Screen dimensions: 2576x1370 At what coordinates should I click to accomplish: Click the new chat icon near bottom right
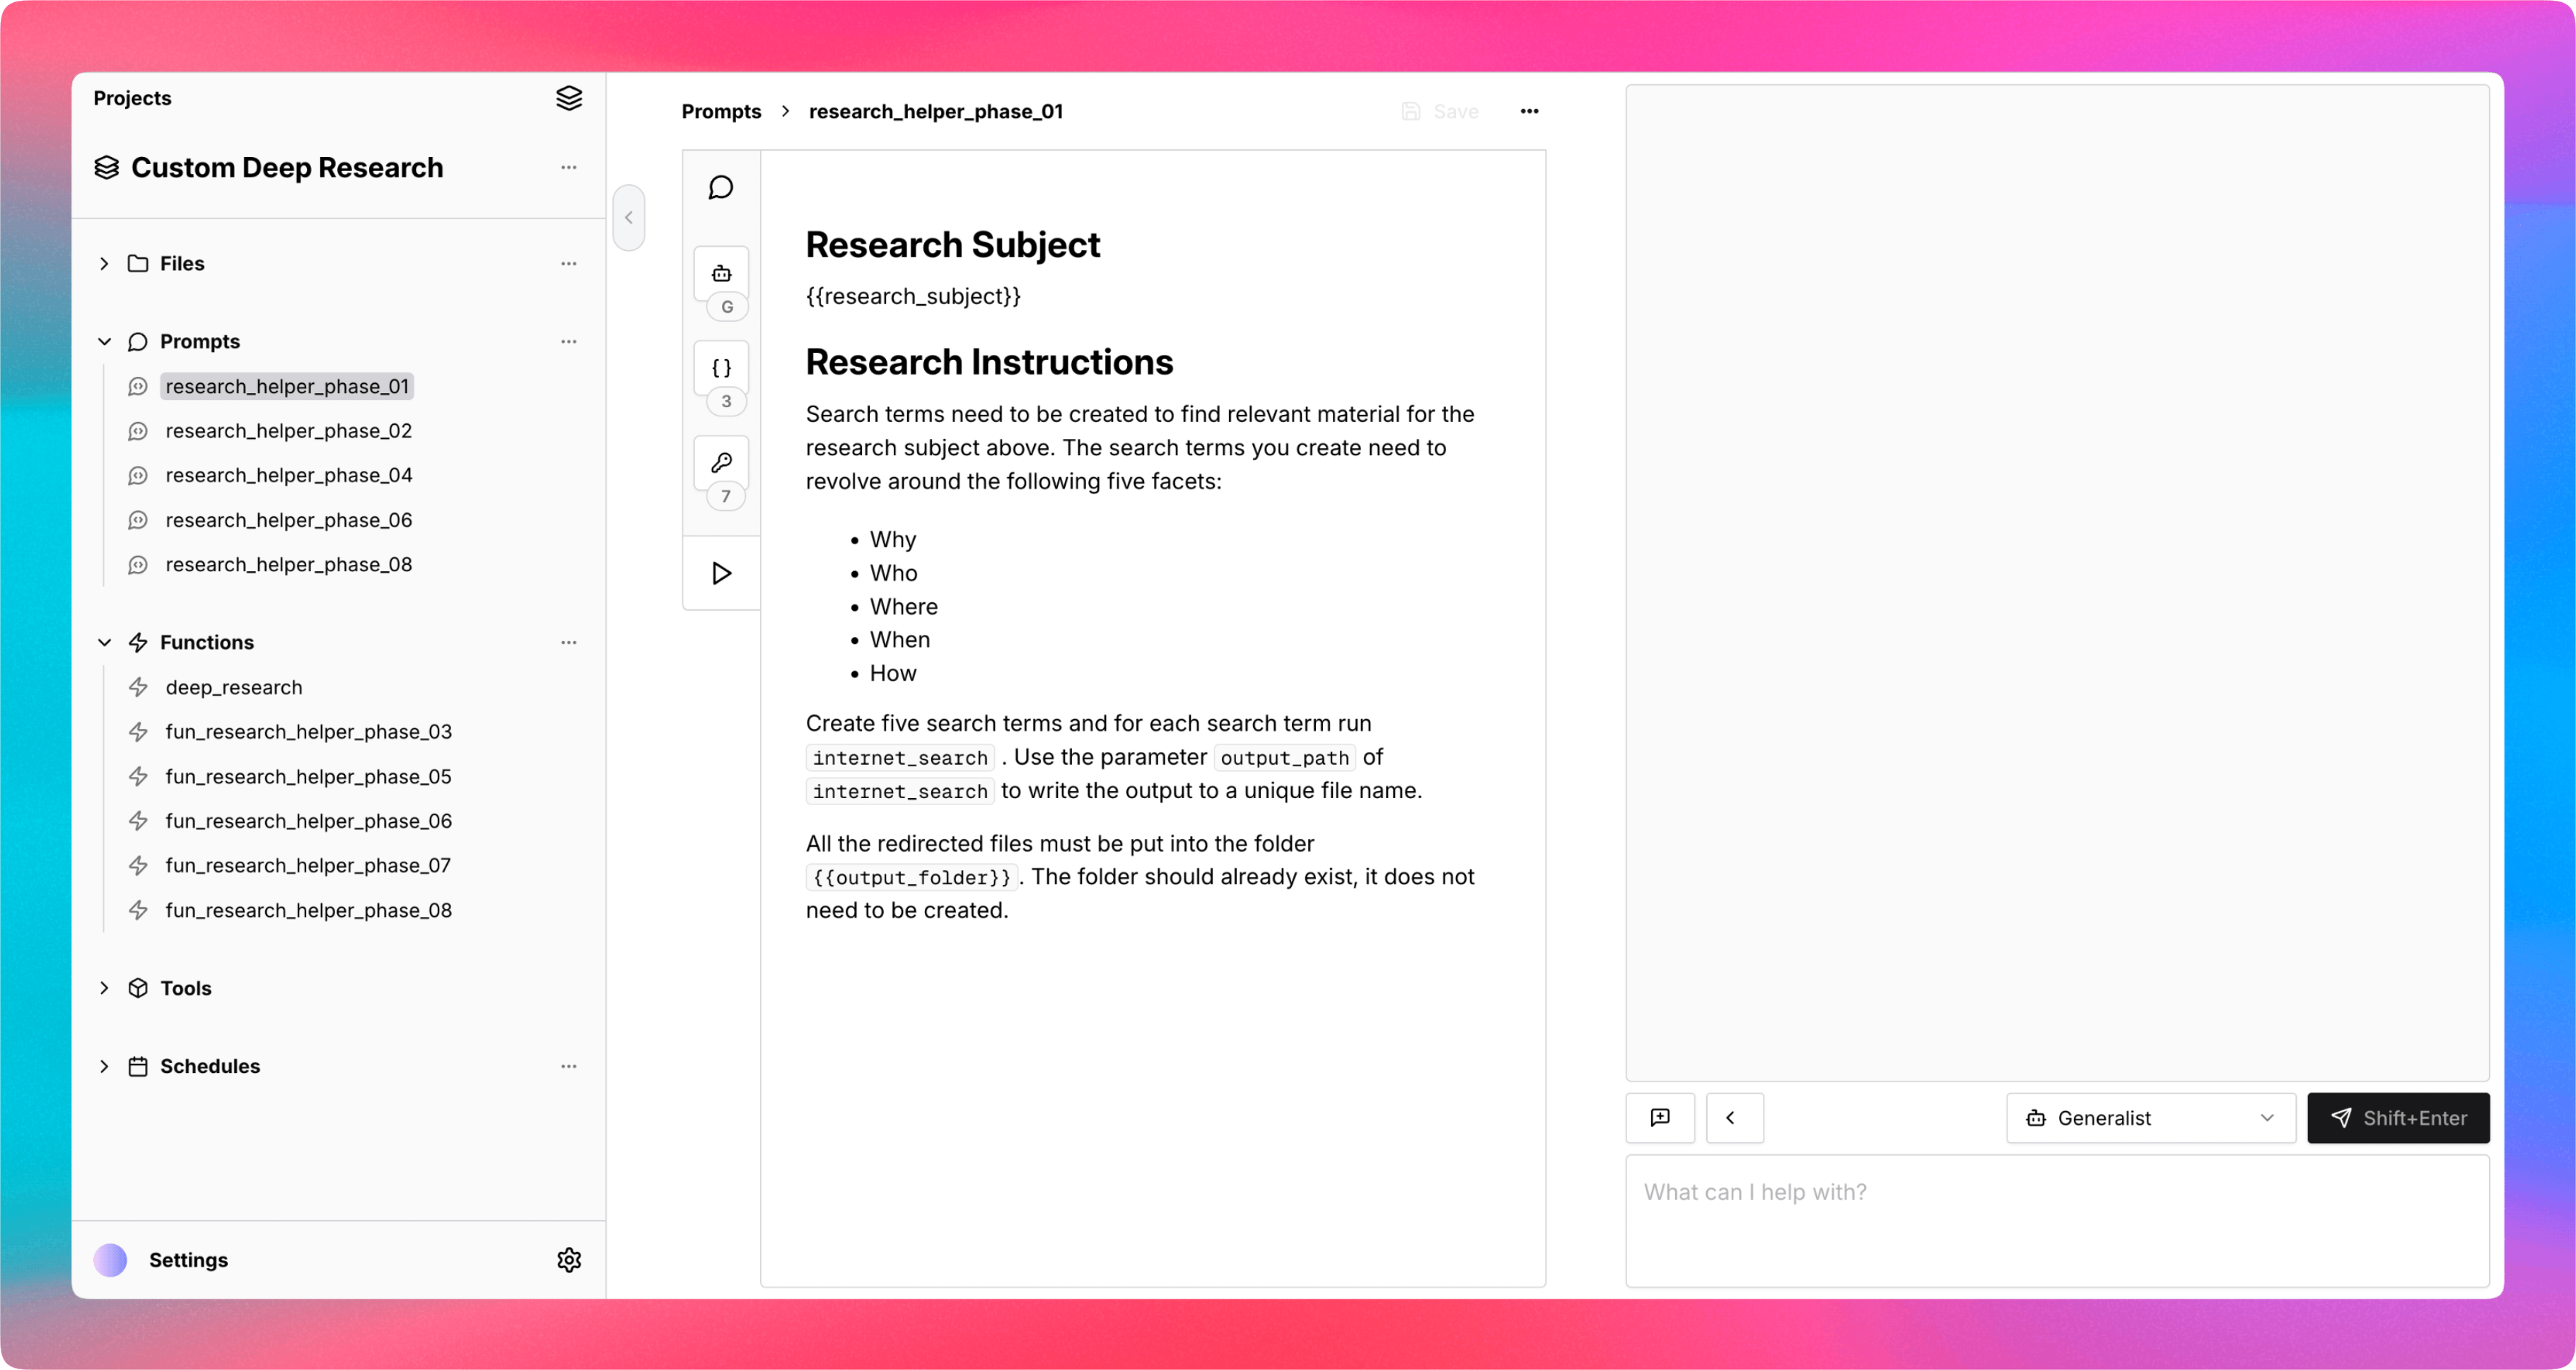click(x=1660, y=1118)
